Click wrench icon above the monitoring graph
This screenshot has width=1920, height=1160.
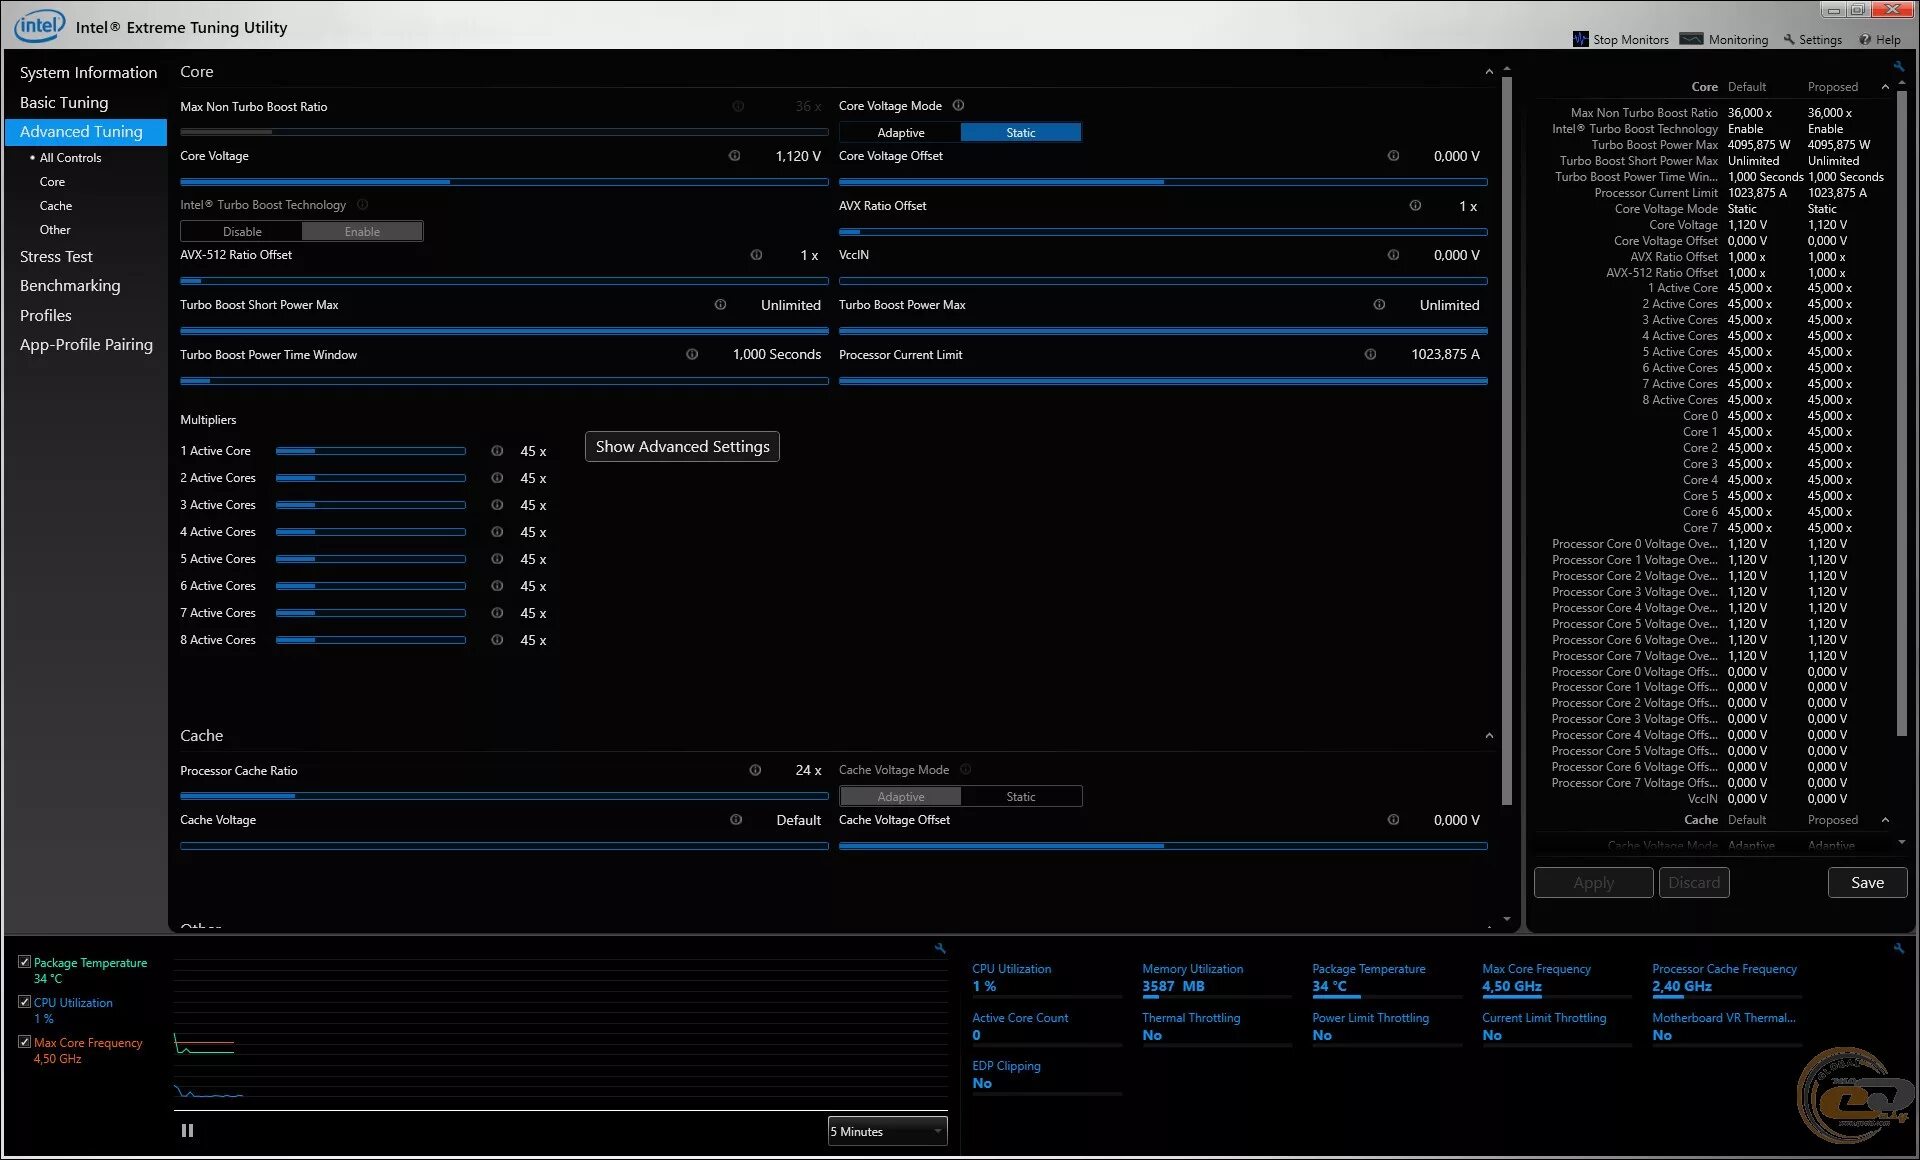pos(940,948)
